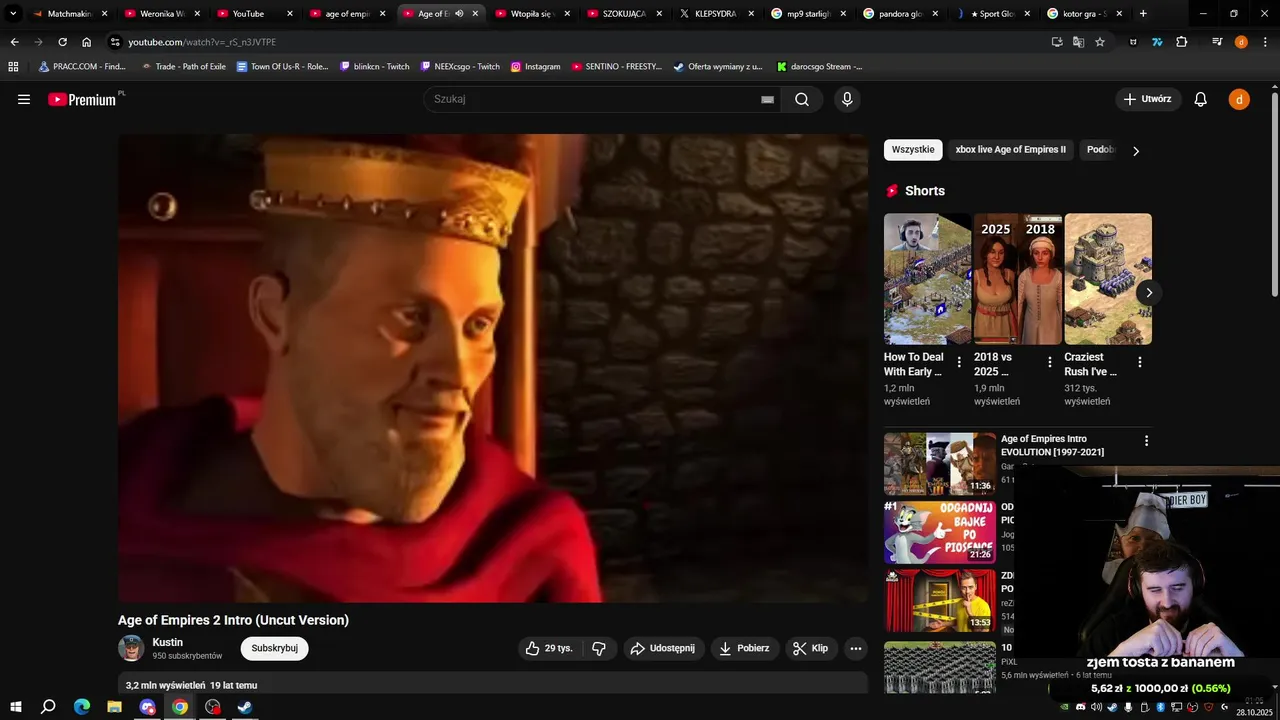The width and height of the screenshot is (1280, 720).
Task: Open options for 'Craziest Rush' short
Action: pyautogui.click(x=1139, y=362)
